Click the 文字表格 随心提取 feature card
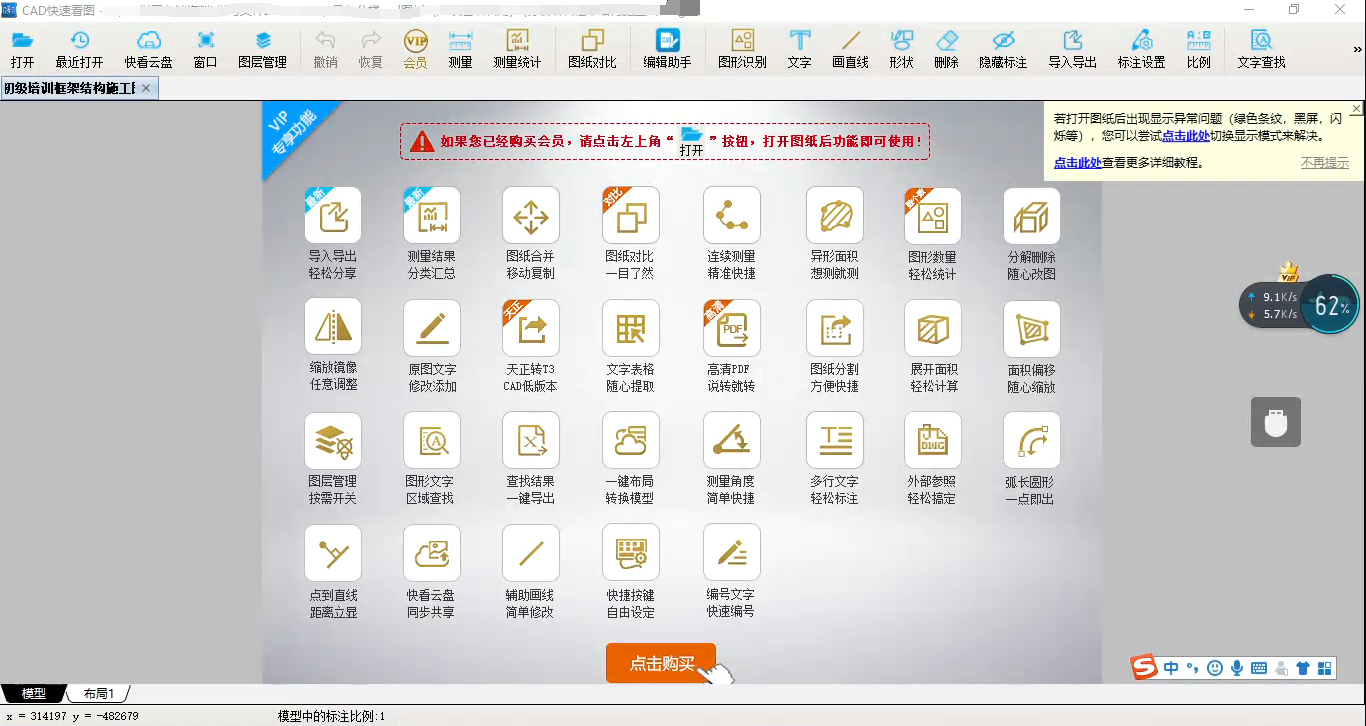Screen dimensions: 1366x726 [x=631, y=346]
